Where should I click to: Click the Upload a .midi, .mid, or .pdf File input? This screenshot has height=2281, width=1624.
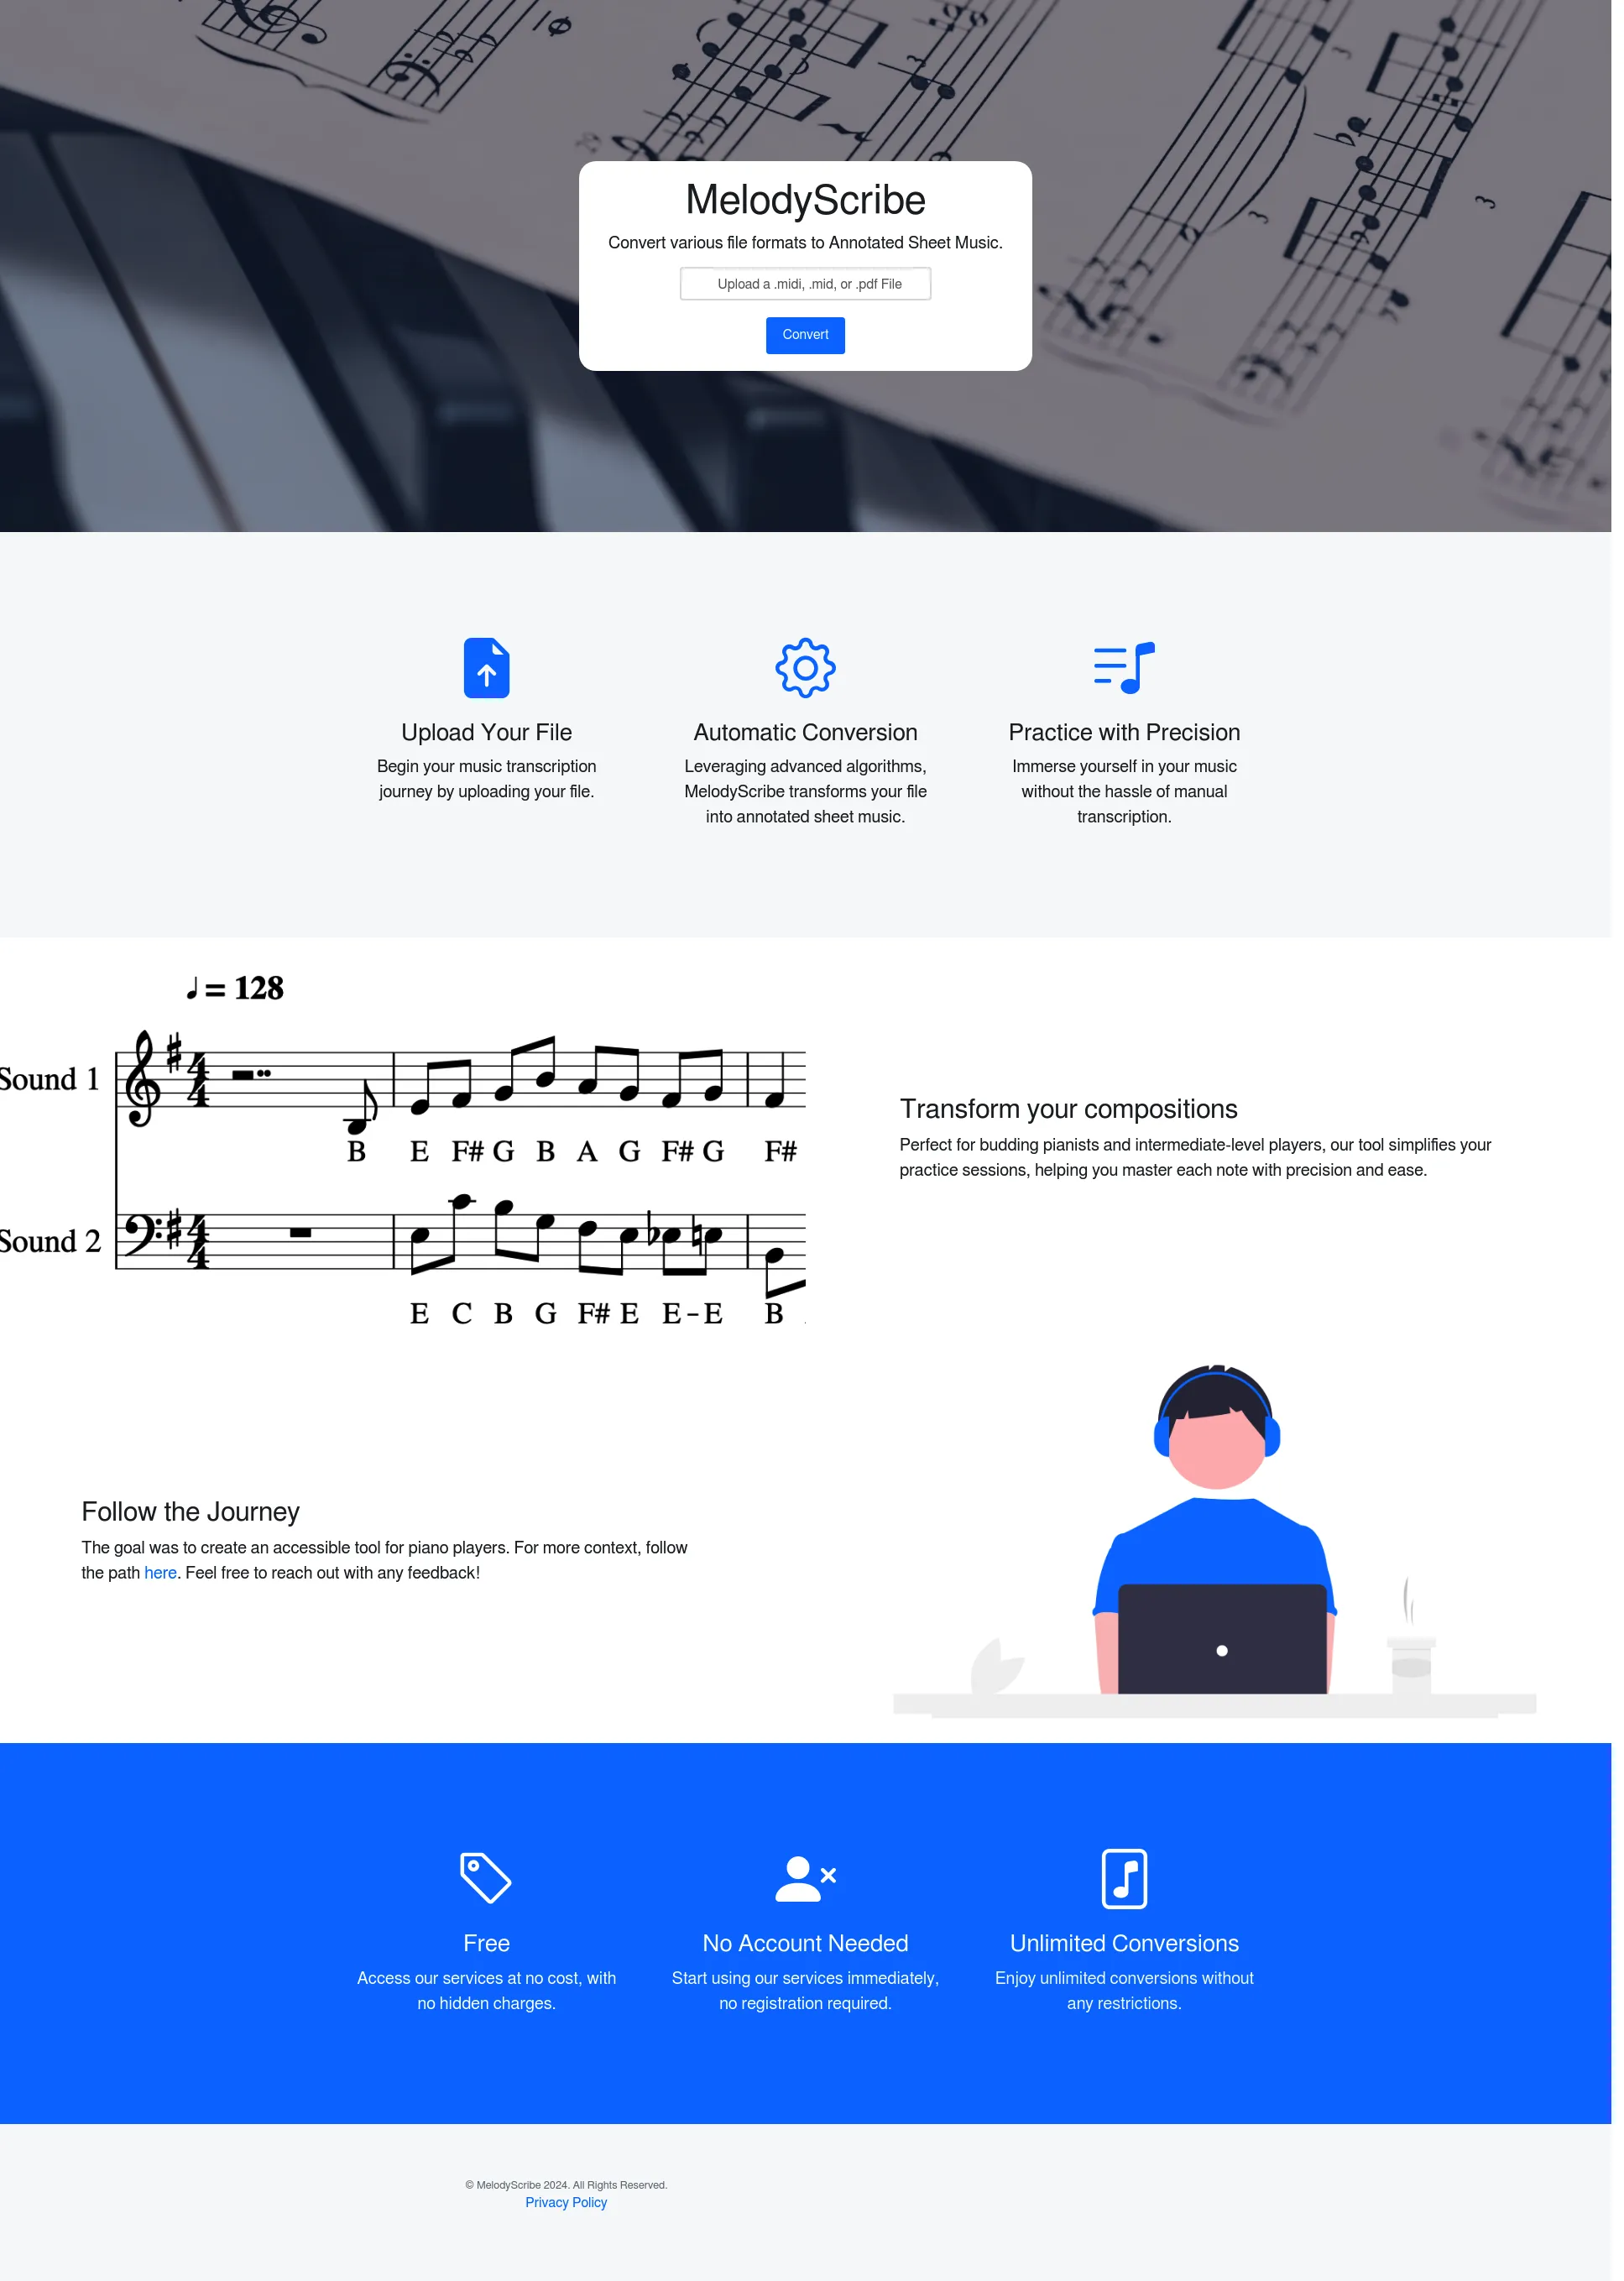pyautogui.click(x=807, y=283)
